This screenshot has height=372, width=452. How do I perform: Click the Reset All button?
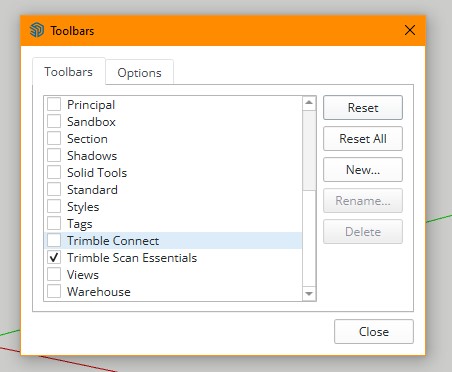point(363,138)
